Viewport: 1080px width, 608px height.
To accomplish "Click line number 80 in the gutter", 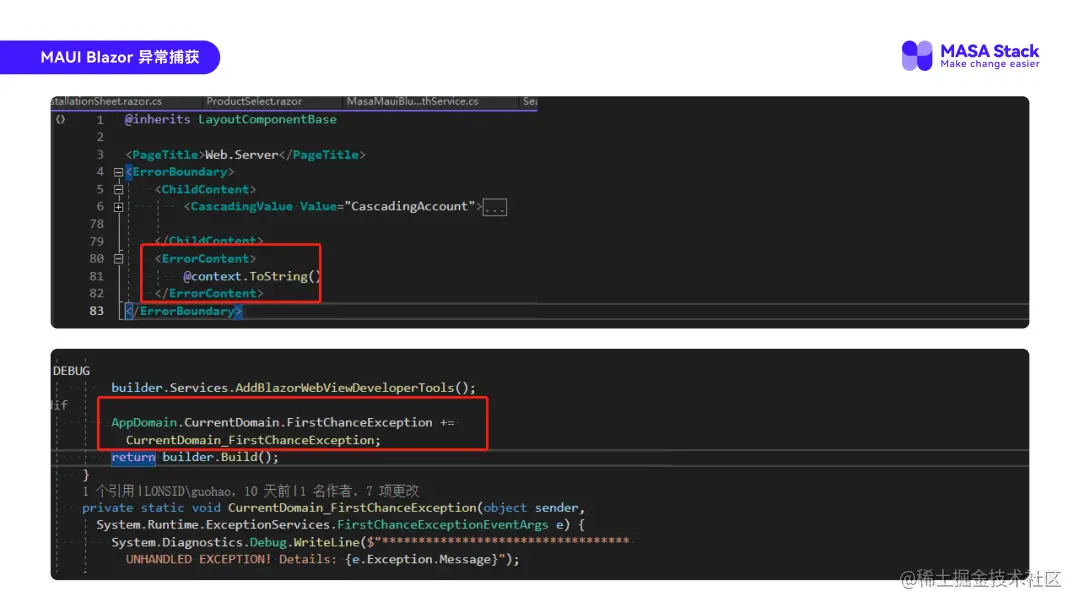I will click(x=96, y=259).
